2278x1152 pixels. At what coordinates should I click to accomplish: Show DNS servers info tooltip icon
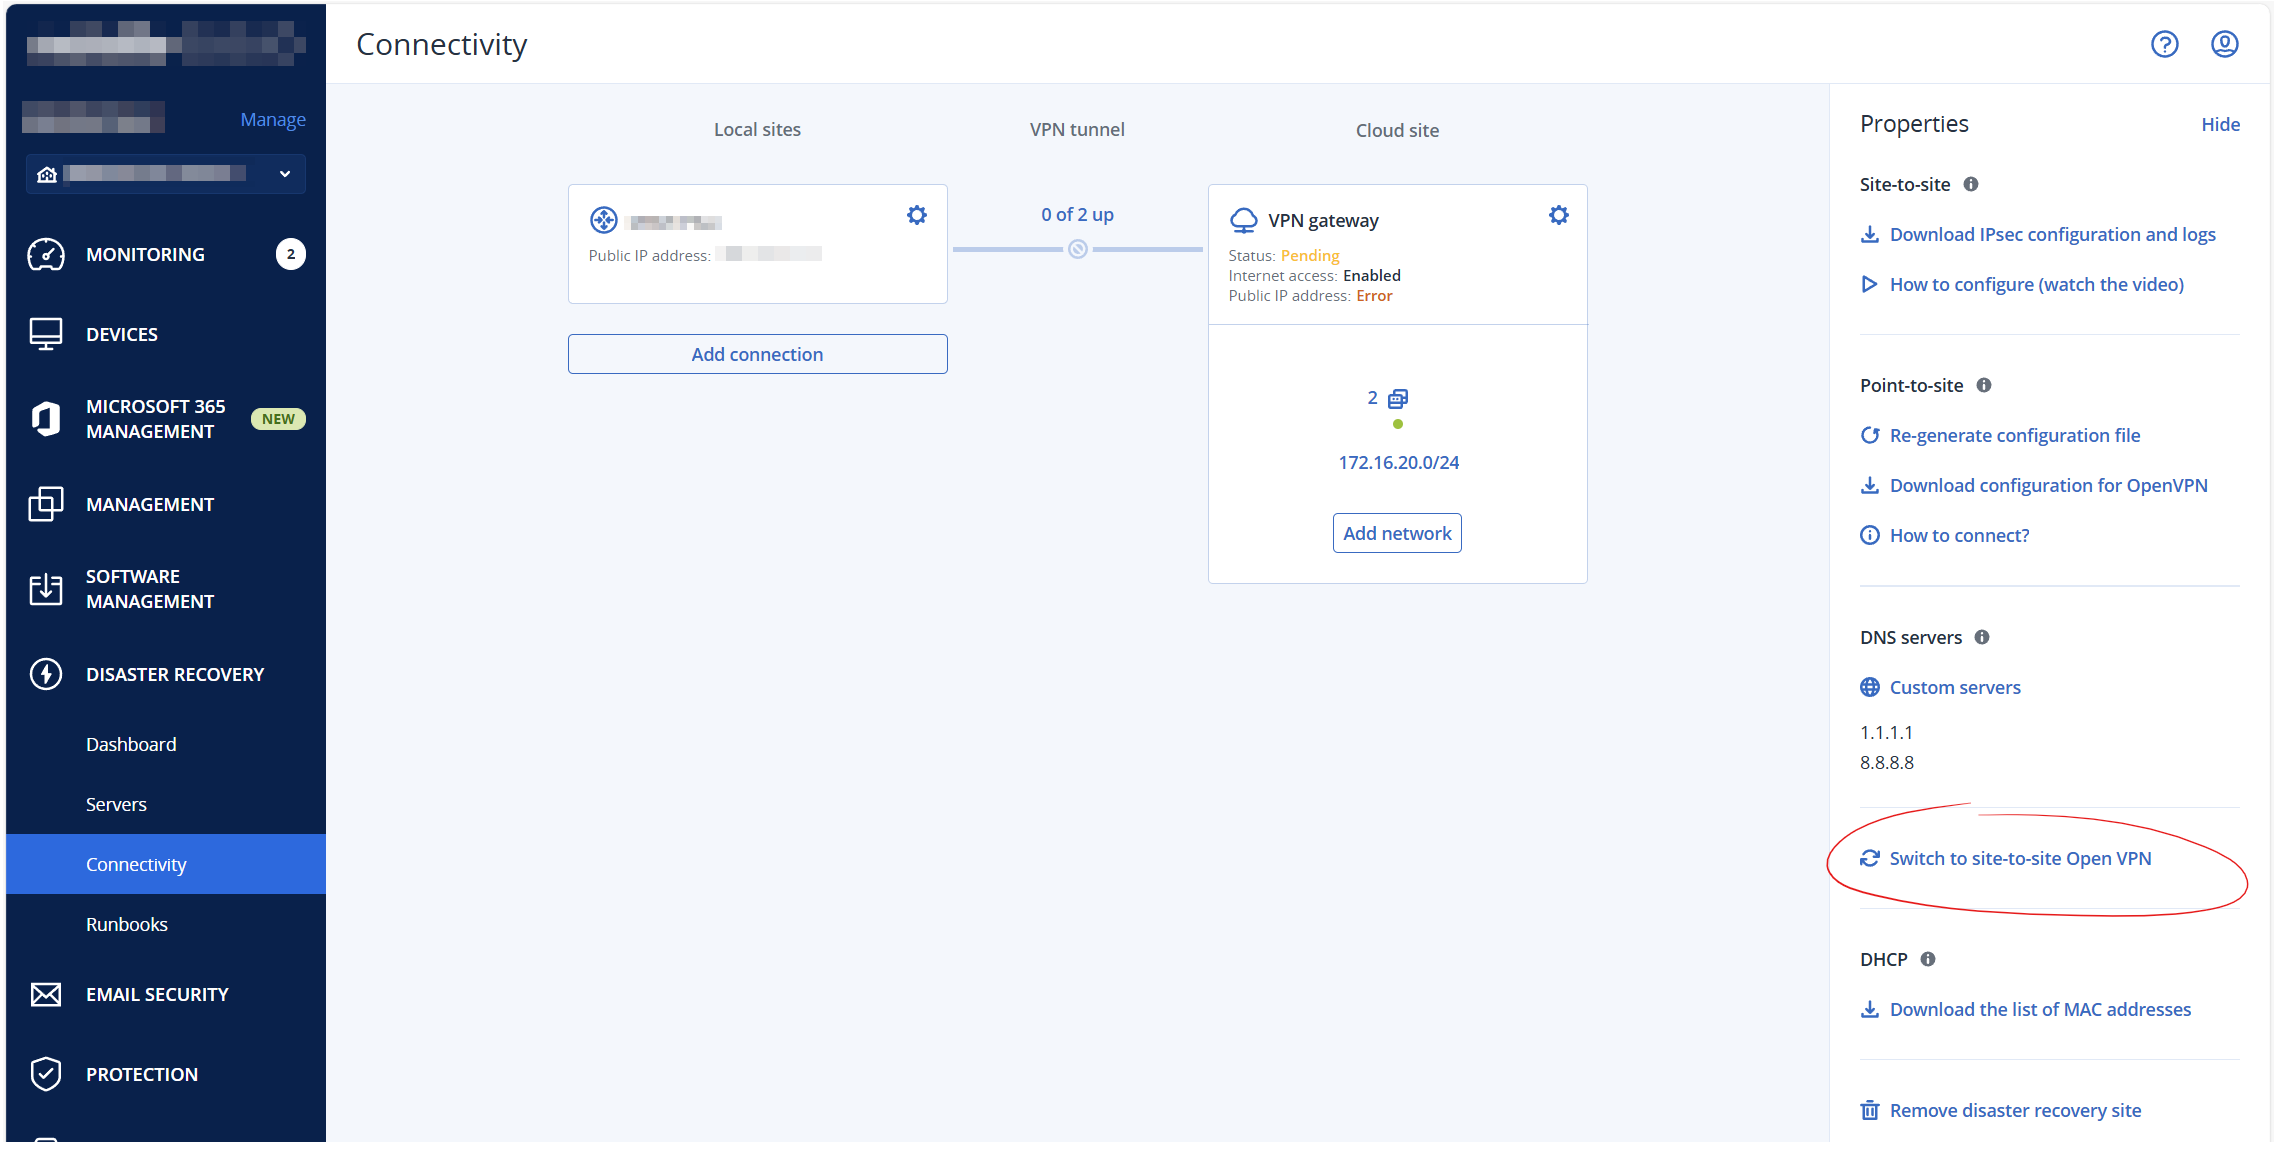pyautogui.click(x=1981, y=637)
